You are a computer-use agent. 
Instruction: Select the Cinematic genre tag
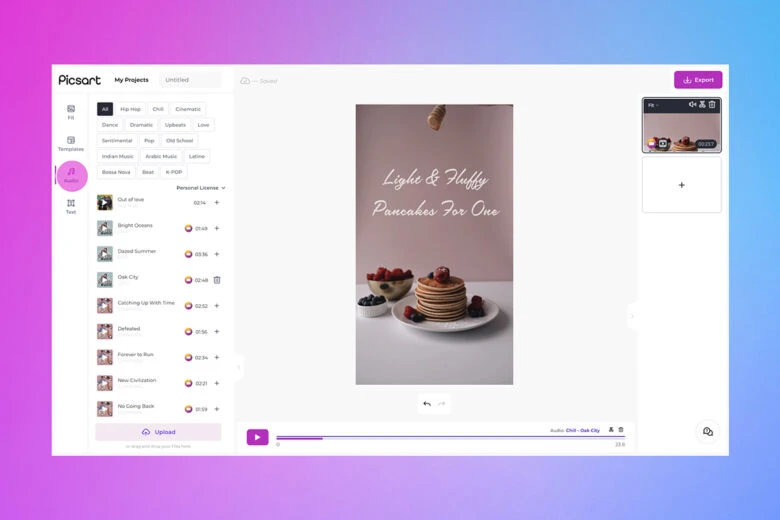coord(188,109)
